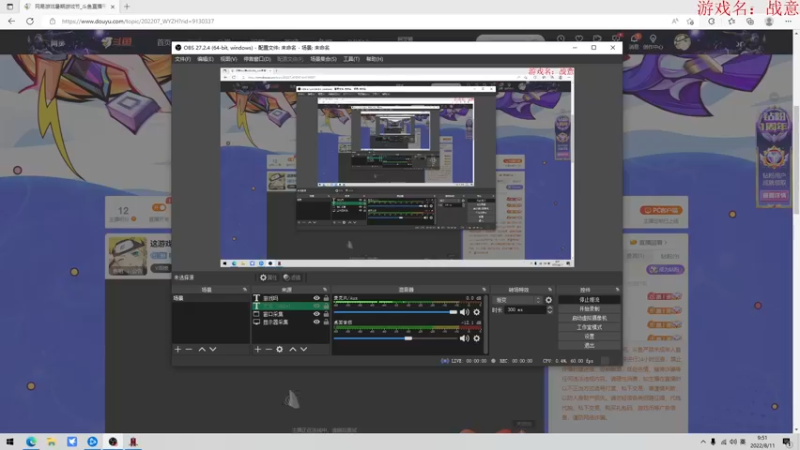Open 设置 from the Controls panel

click(589, 337)
